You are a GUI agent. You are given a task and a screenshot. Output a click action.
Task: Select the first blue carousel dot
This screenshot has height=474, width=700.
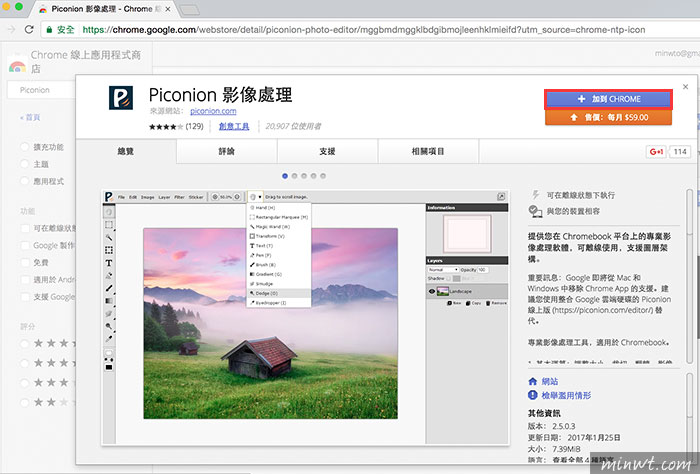pyautogui.click(x=285, y=176)
